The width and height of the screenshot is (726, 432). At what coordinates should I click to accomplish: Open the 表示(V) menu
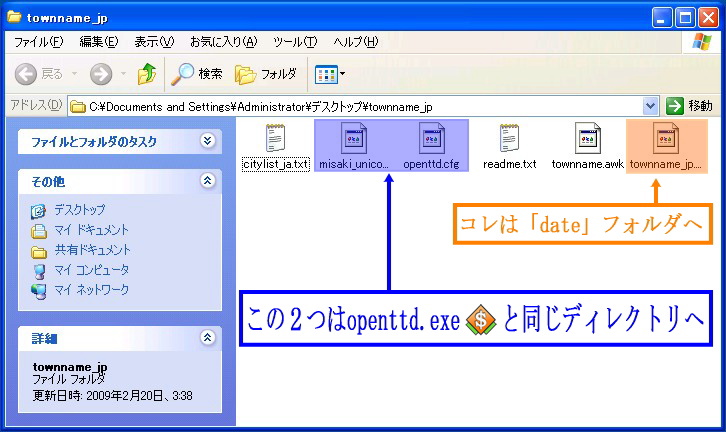[154, 42]
